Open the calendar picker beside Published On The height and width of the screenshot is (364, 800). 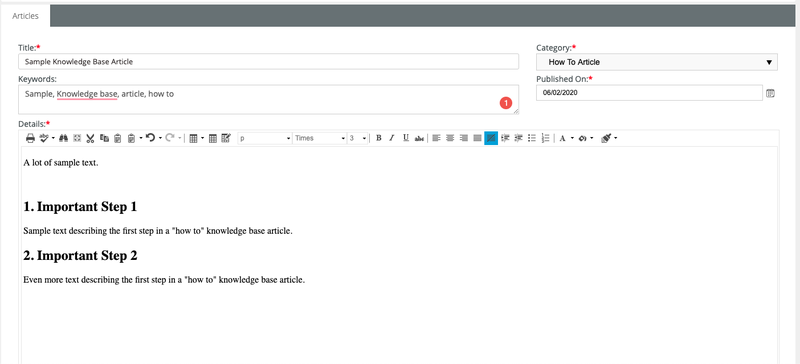tap(770, 93)
